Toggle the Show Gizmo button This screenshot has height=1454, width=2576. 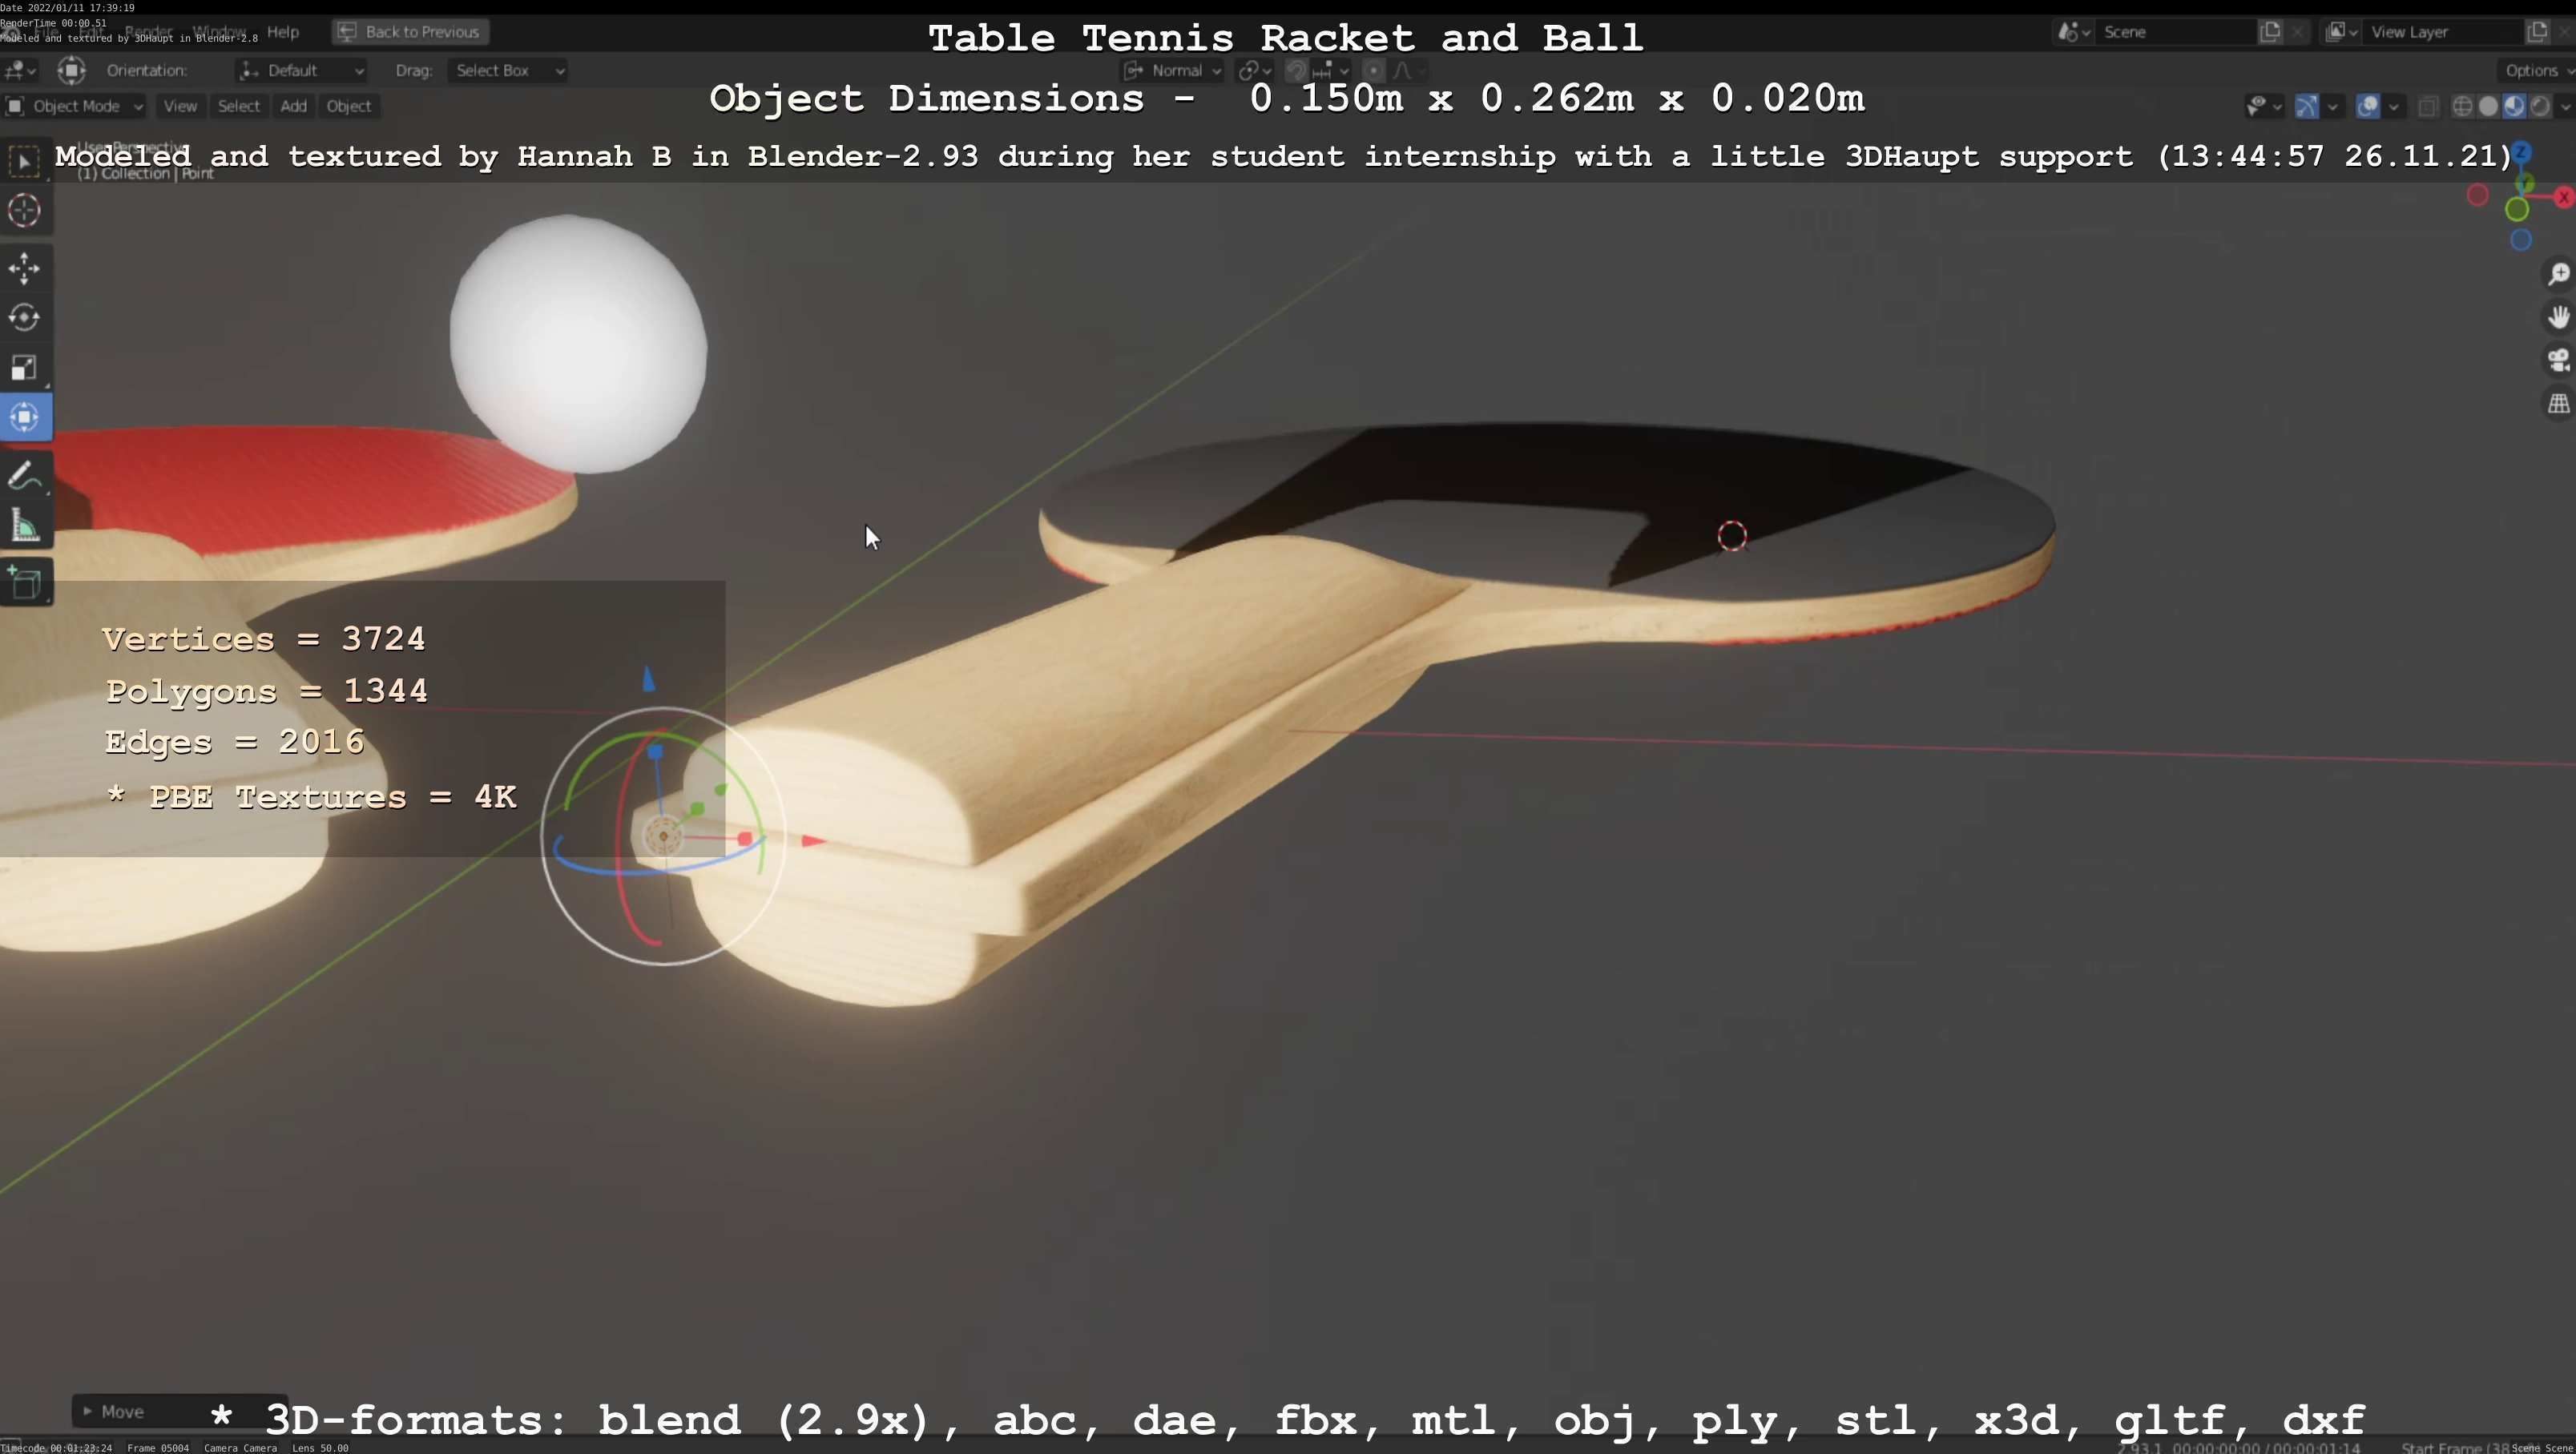coord(2306,106)
